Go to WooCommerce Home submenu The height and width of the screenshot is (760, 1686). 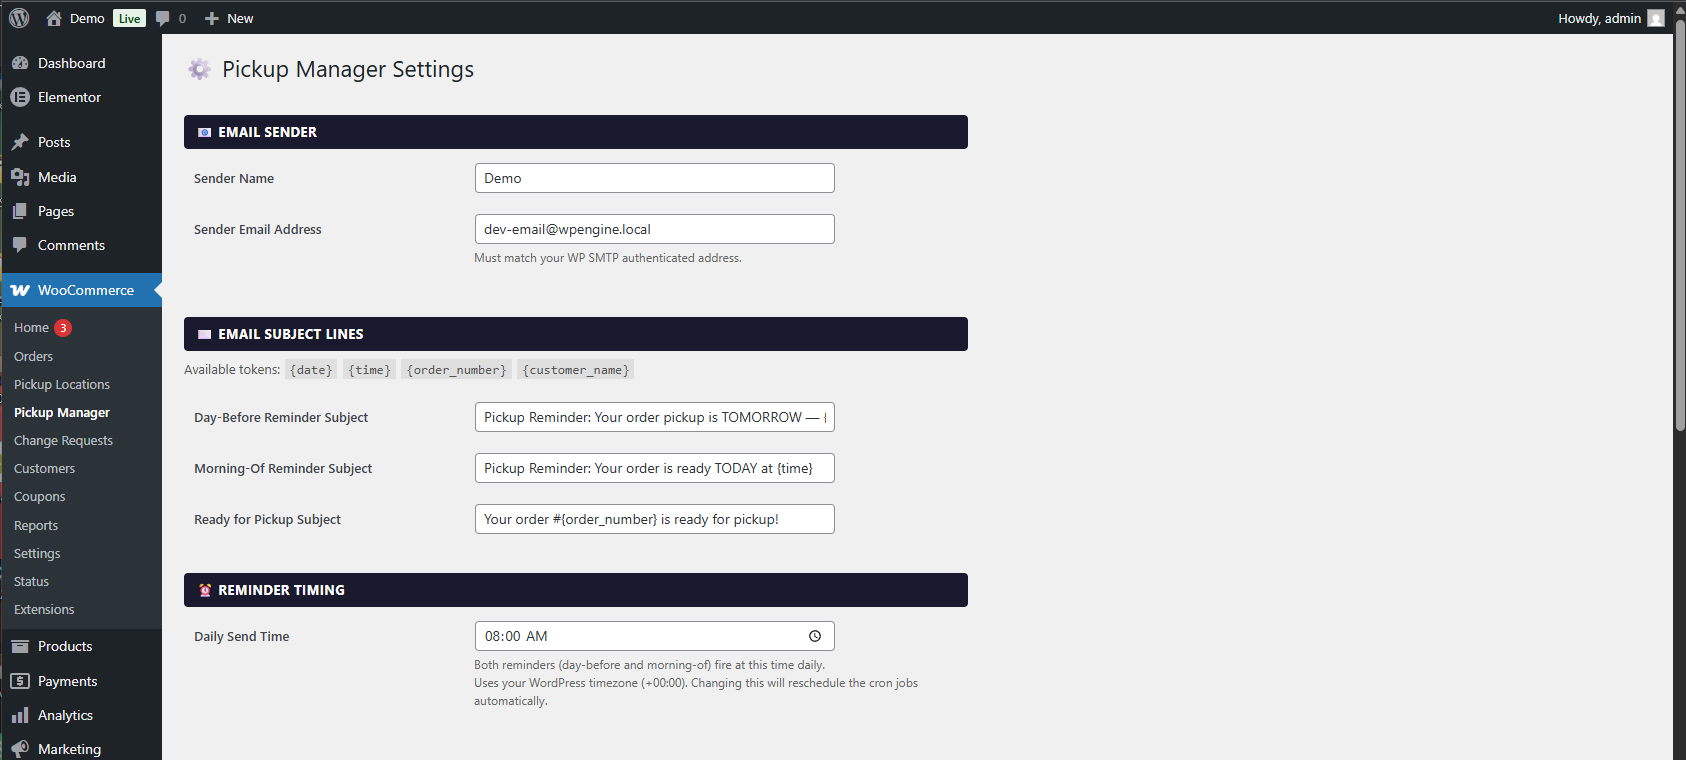31,327
